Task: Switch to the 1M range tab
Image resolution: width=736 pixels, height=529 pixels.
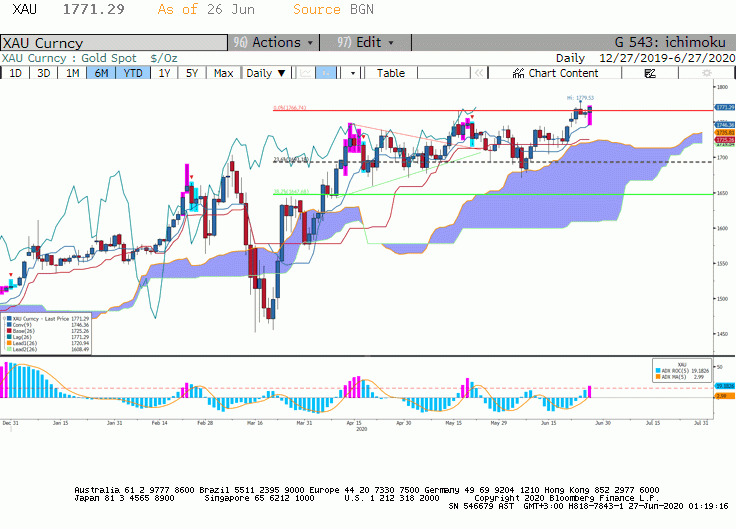Action: coord(72,73)
